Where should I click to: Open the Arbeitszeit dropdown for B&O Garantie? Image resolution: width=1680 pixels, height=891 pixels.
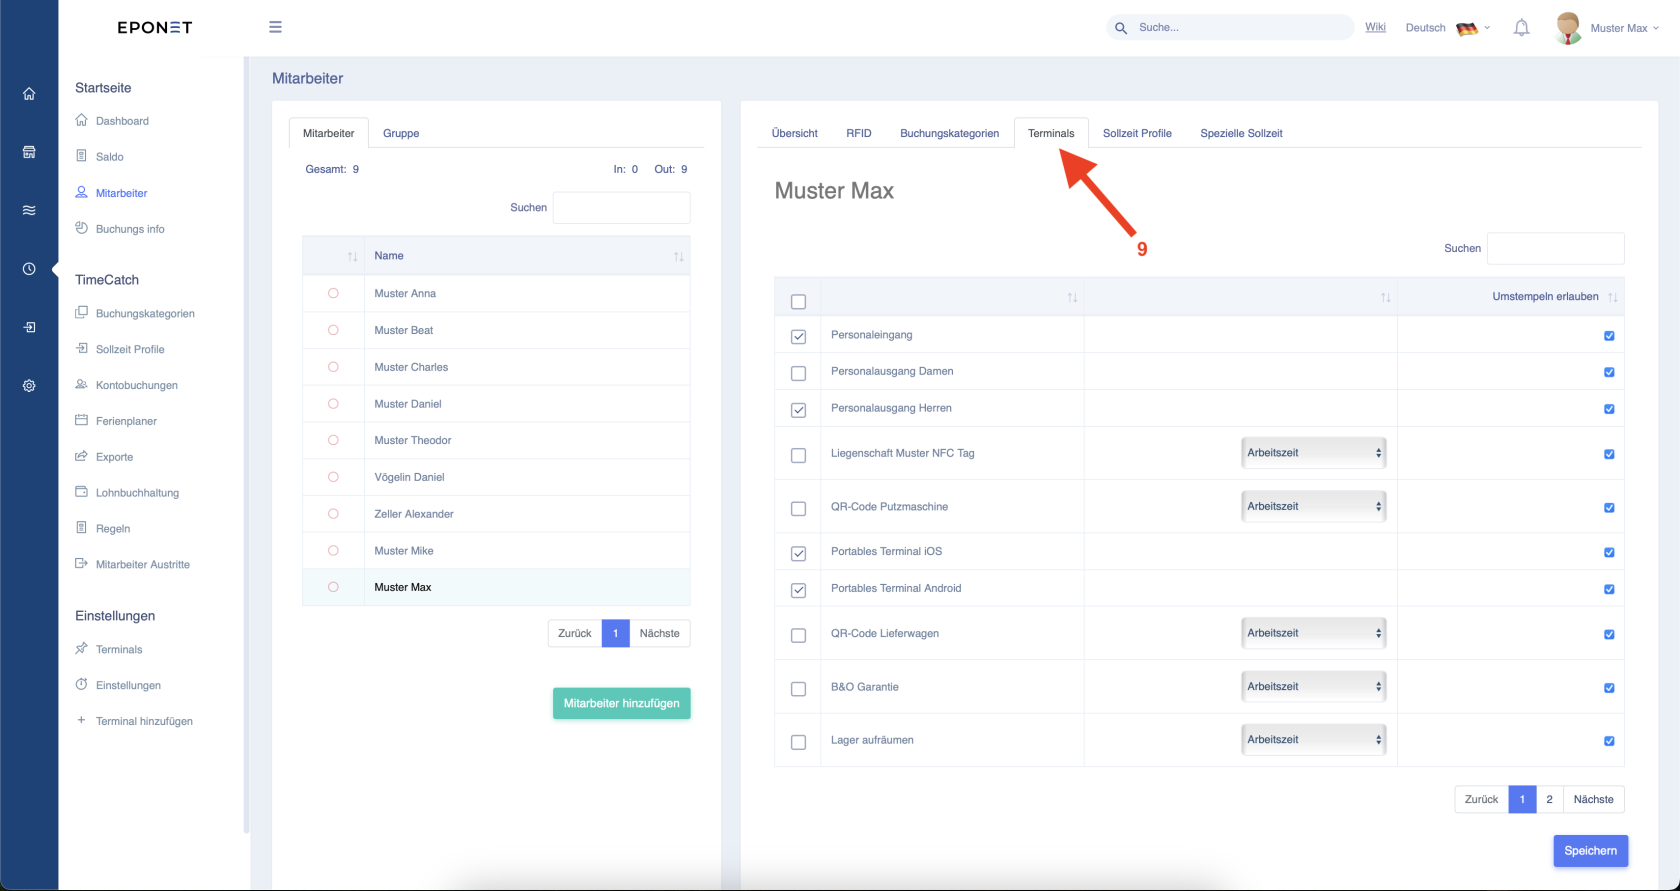pyautogui.click(x=1313, y=687)
